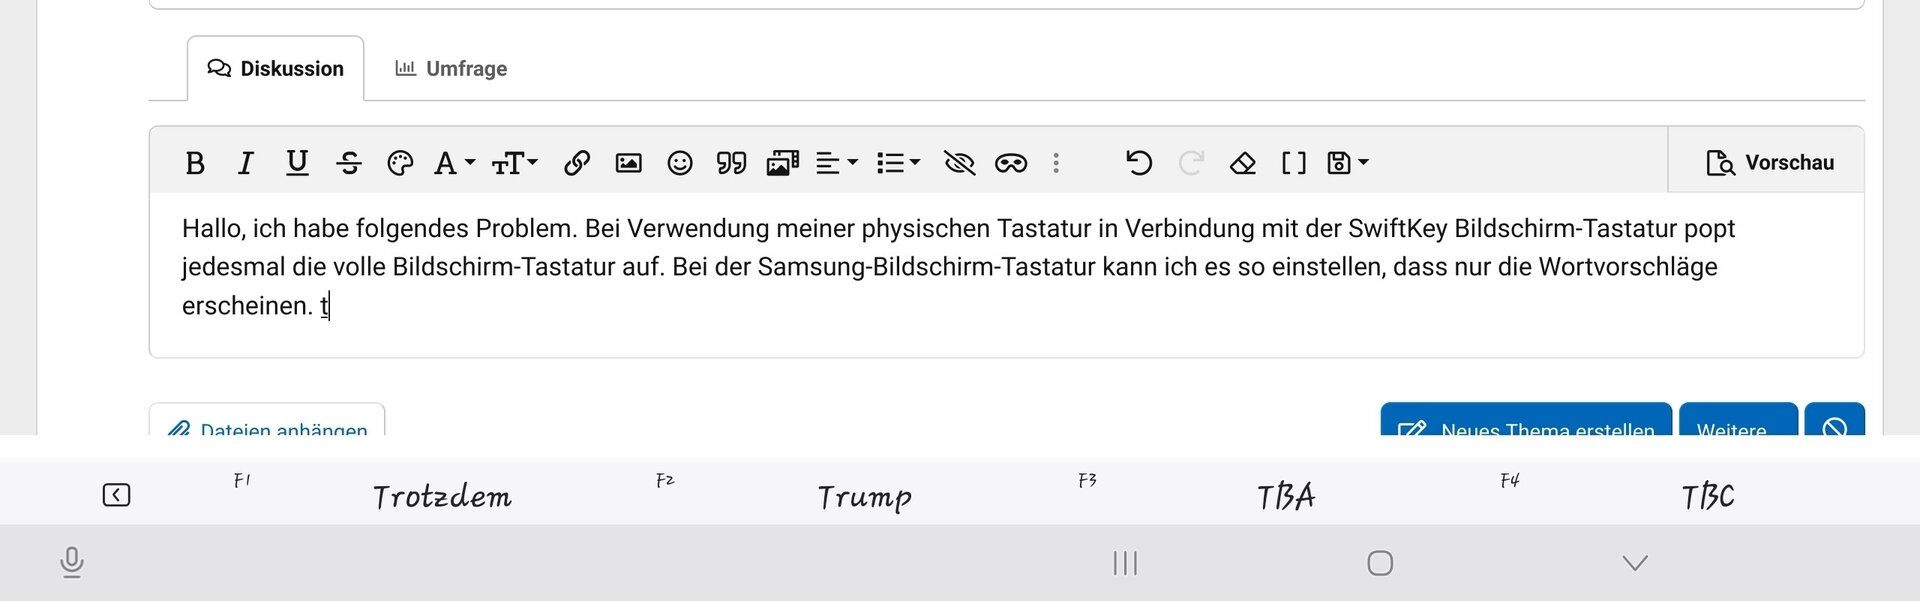Click the Vorschau preview button
The height and width of the screenshot is (601, 1920).
1769,163
